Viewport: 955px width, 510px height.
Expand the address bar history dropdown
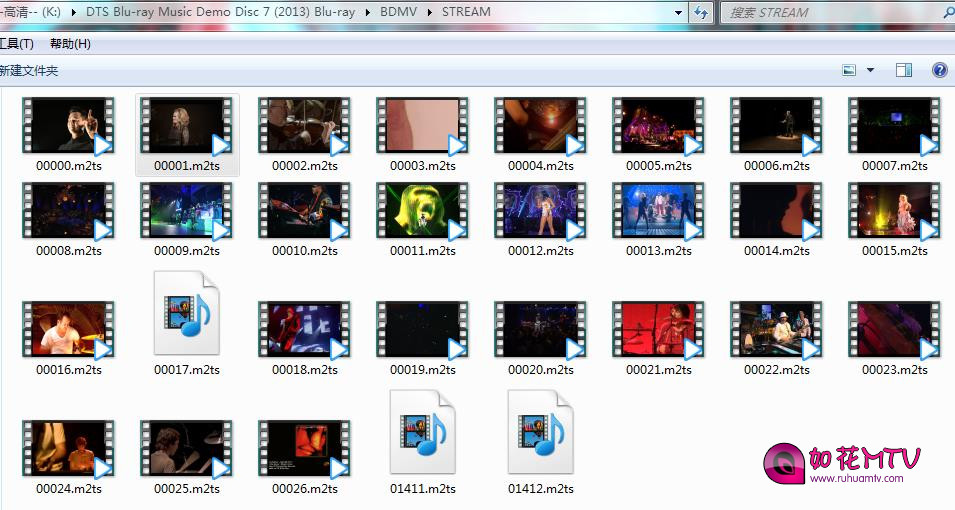click(x=678, y=13)
